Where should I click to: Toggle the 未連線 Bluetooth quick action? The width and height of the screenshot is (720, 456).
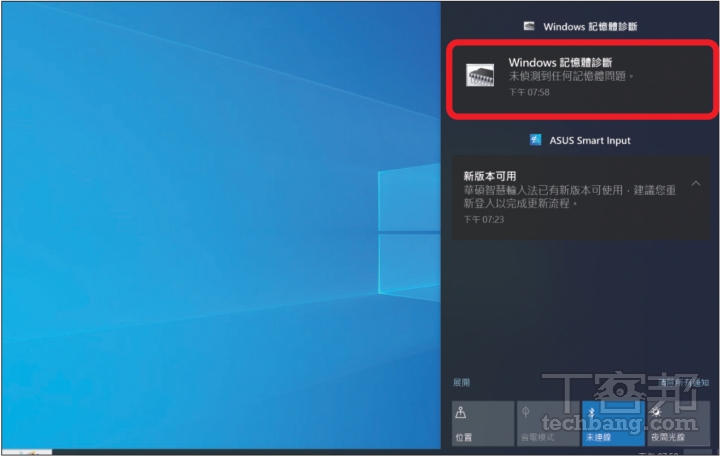pos(612,423)
